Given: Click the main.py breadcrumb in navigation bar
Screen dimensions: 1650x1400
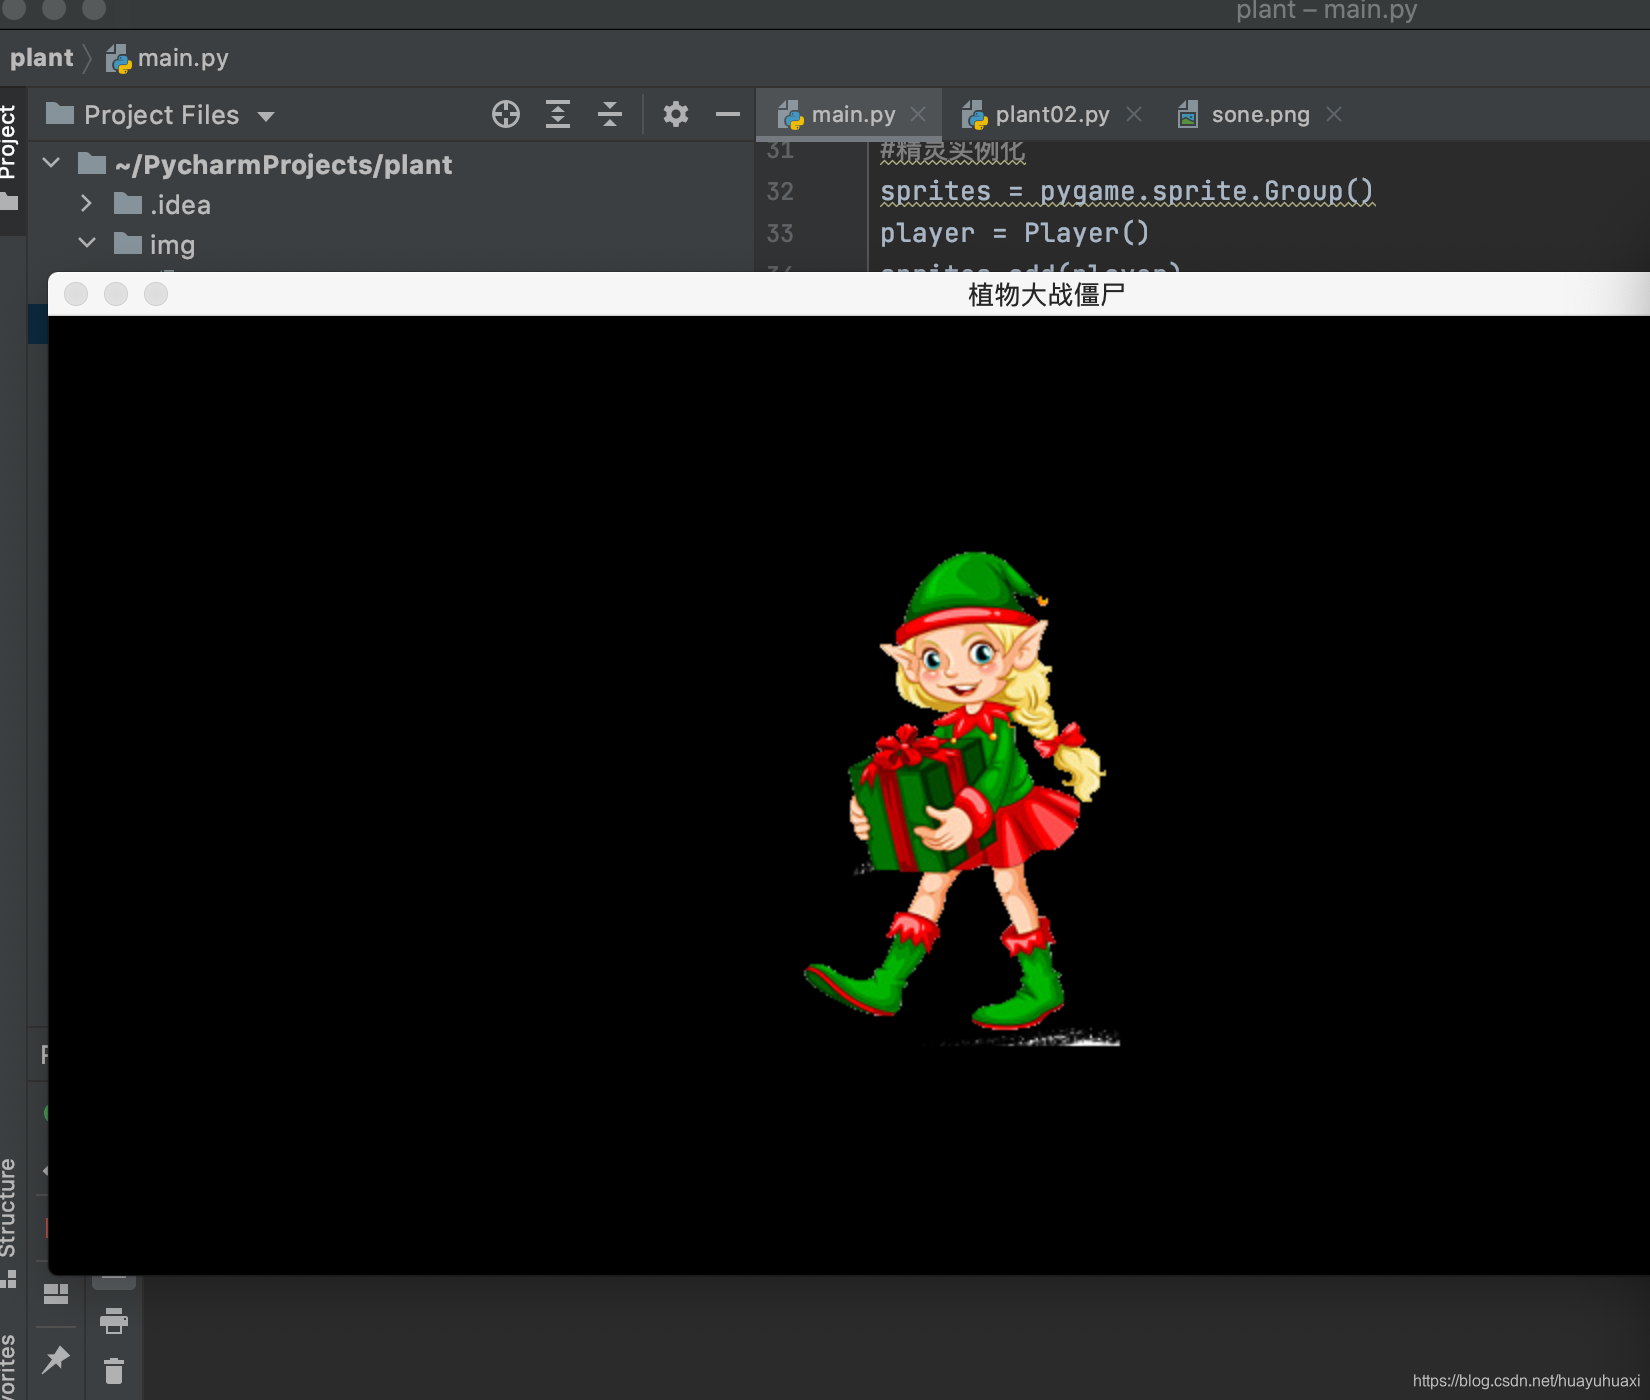Looking at the screenshot, I should 168,58.
